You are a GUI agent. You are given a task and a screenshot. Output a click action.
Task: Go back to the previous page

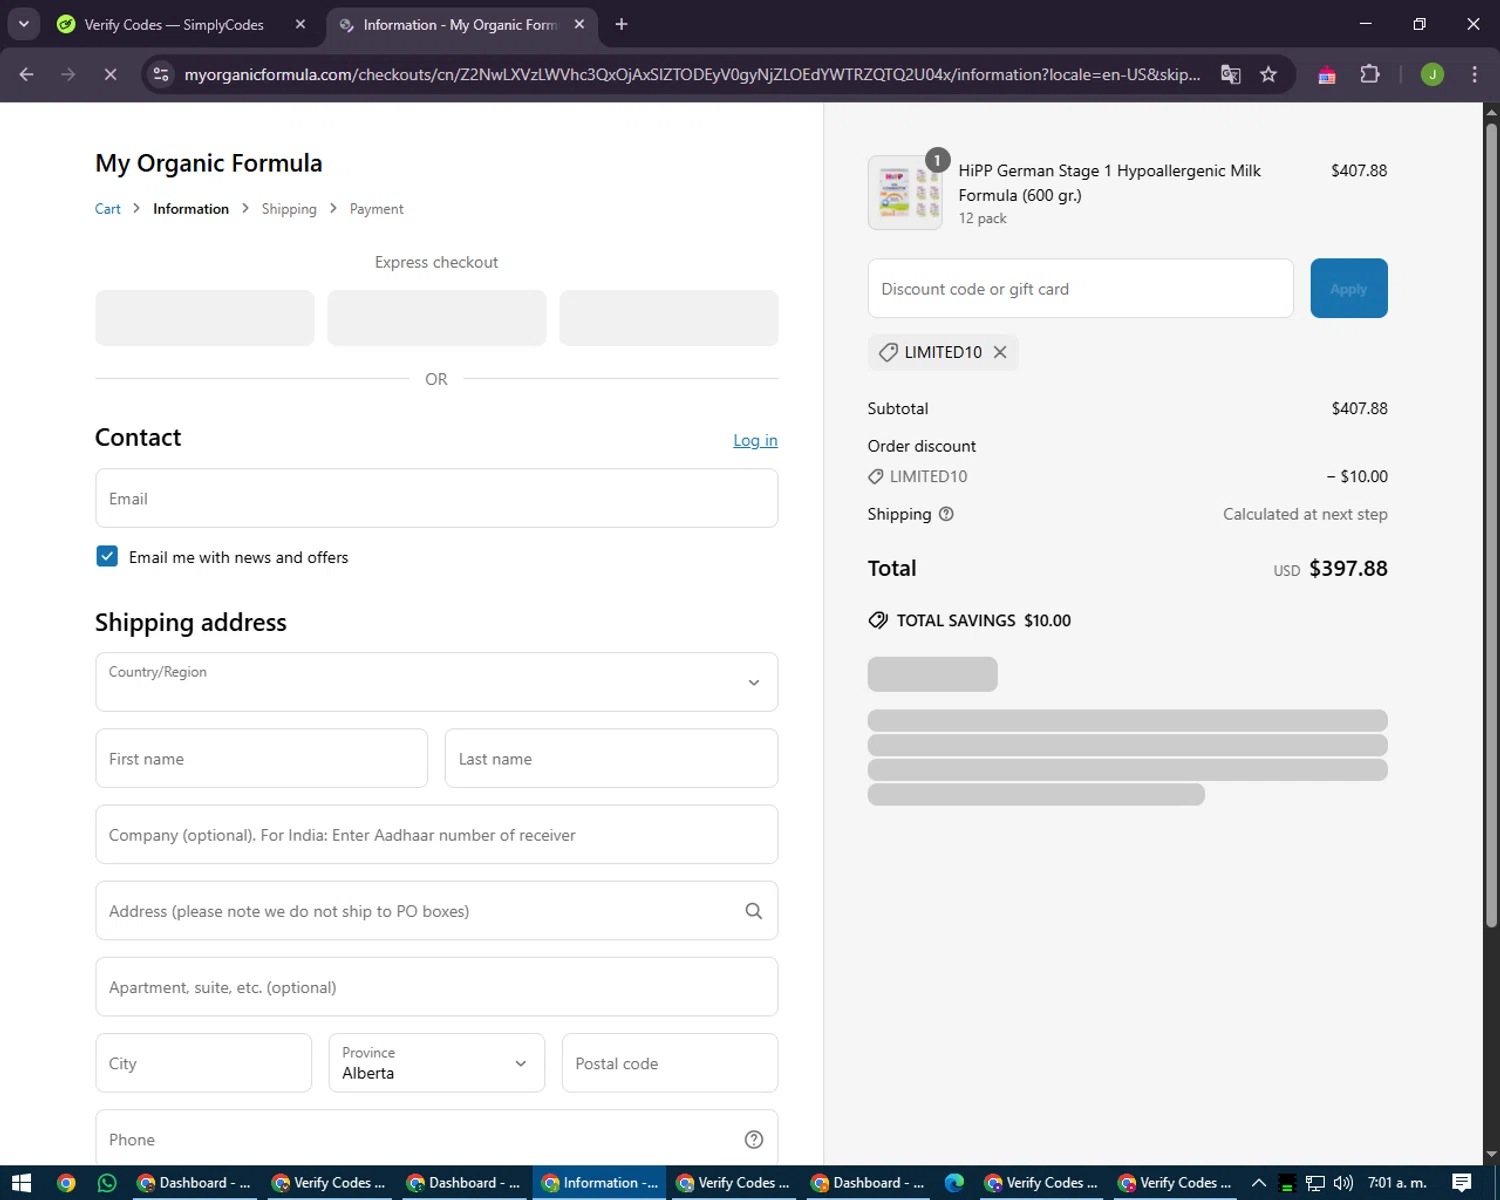pyautogui.click(x=27, y=74)
